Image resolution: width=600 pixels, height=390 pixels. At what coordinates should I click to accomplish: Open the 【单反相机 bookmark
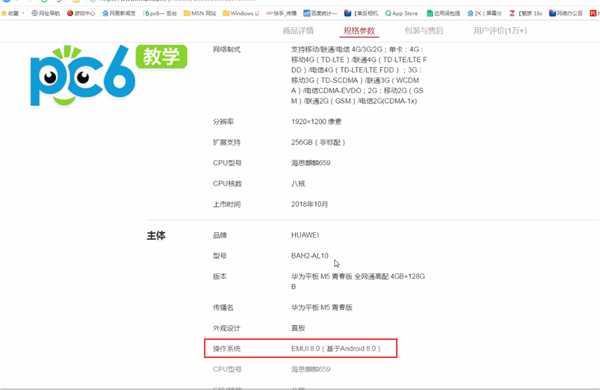pyautogui.click(x=361, y=13)
